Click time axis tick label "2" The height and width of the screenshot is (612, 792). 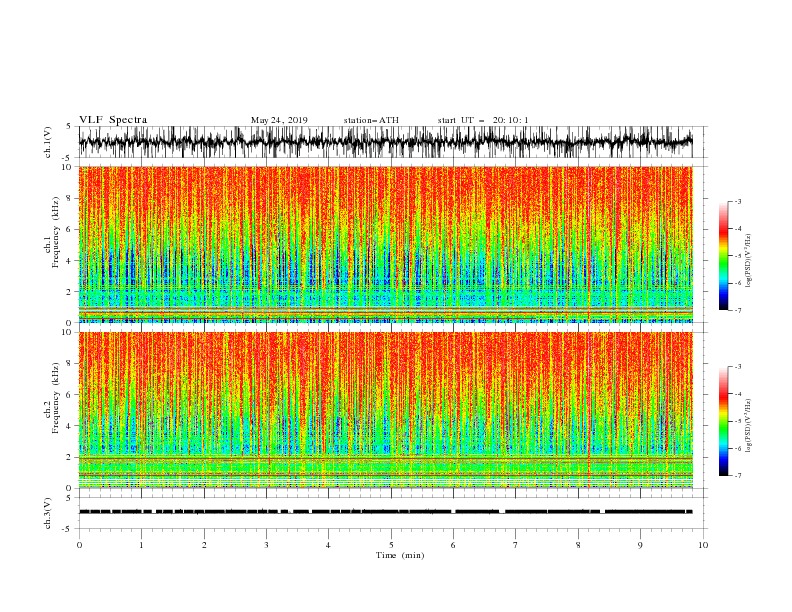coord(204,545)
